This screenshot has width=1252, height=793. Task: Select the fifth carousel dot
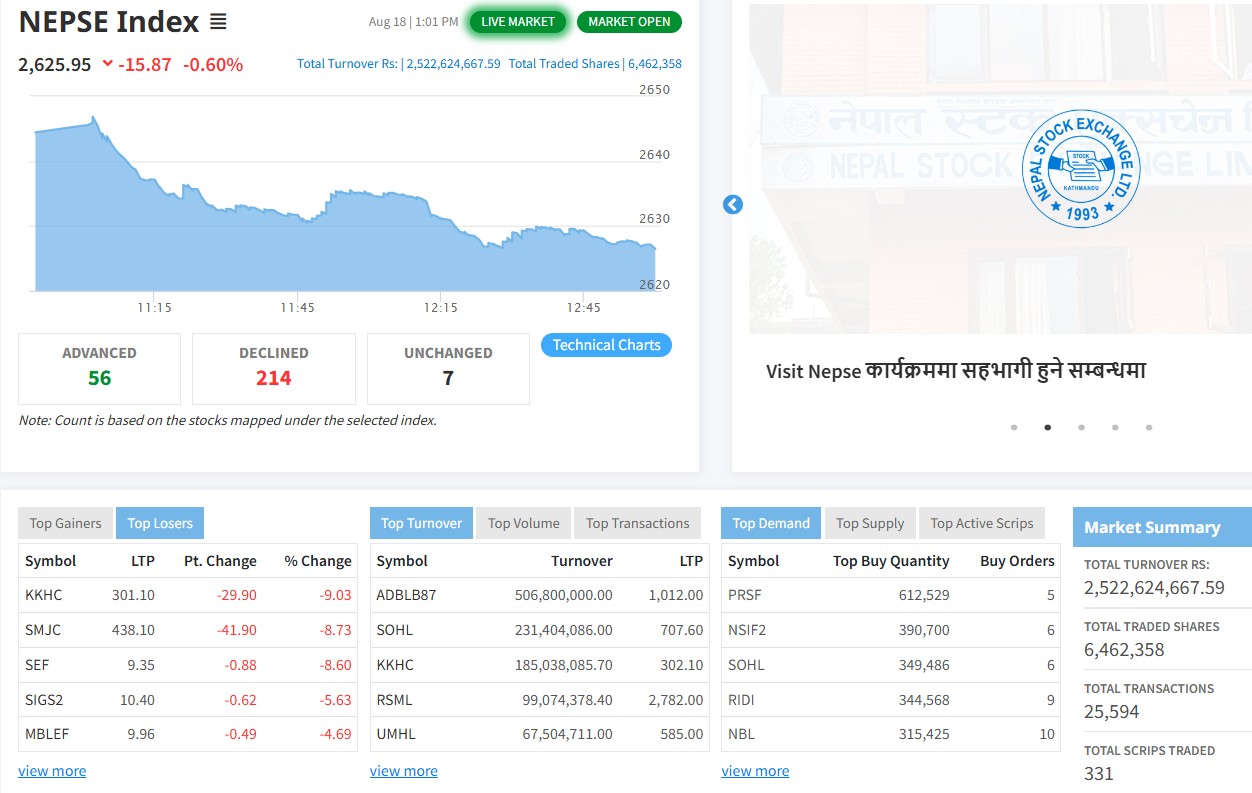pos(1149,427)
